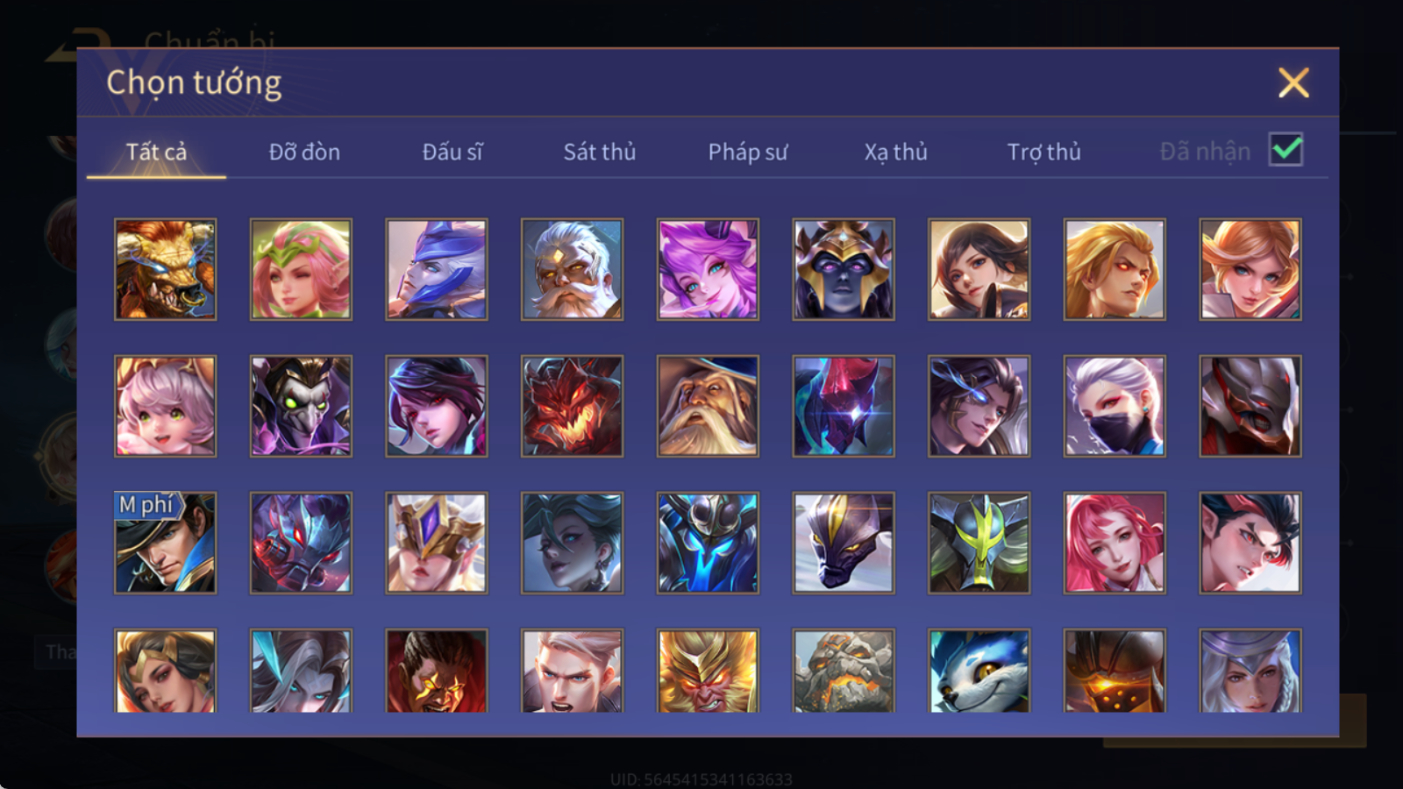Select the pink-haired cat-ear girl hero
1403x789 pixels.
click(x=165, y=406)
